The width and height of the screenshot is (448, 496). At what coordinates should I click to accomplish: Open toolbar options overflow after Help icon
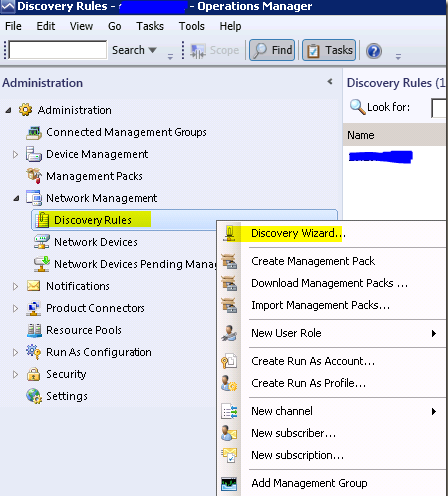point(398,56)
